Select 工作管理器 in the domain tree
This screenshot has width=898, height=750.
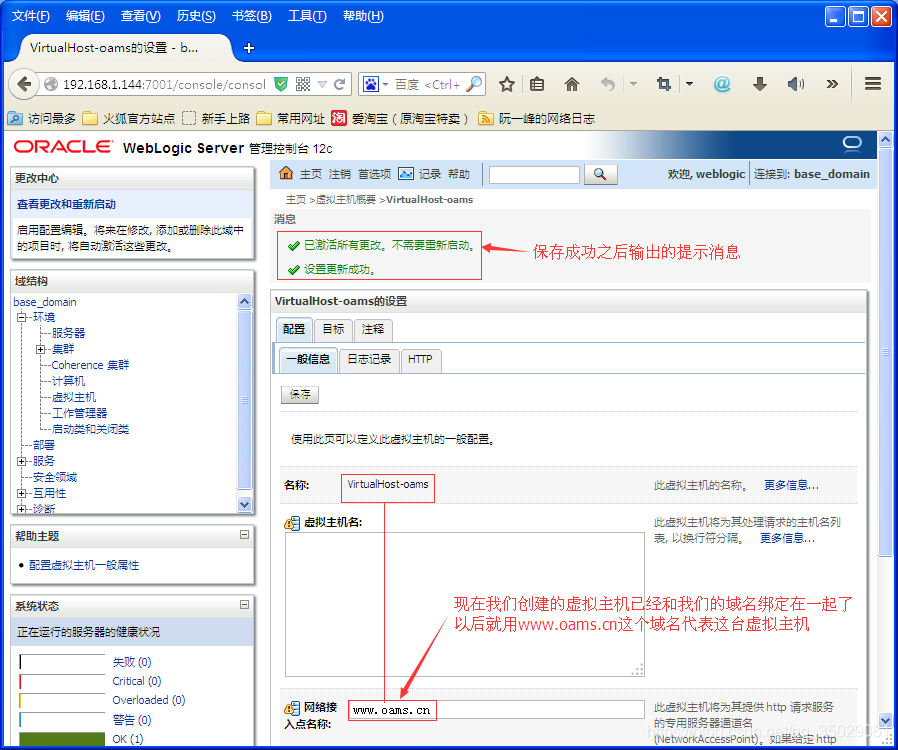coord(80,413)
